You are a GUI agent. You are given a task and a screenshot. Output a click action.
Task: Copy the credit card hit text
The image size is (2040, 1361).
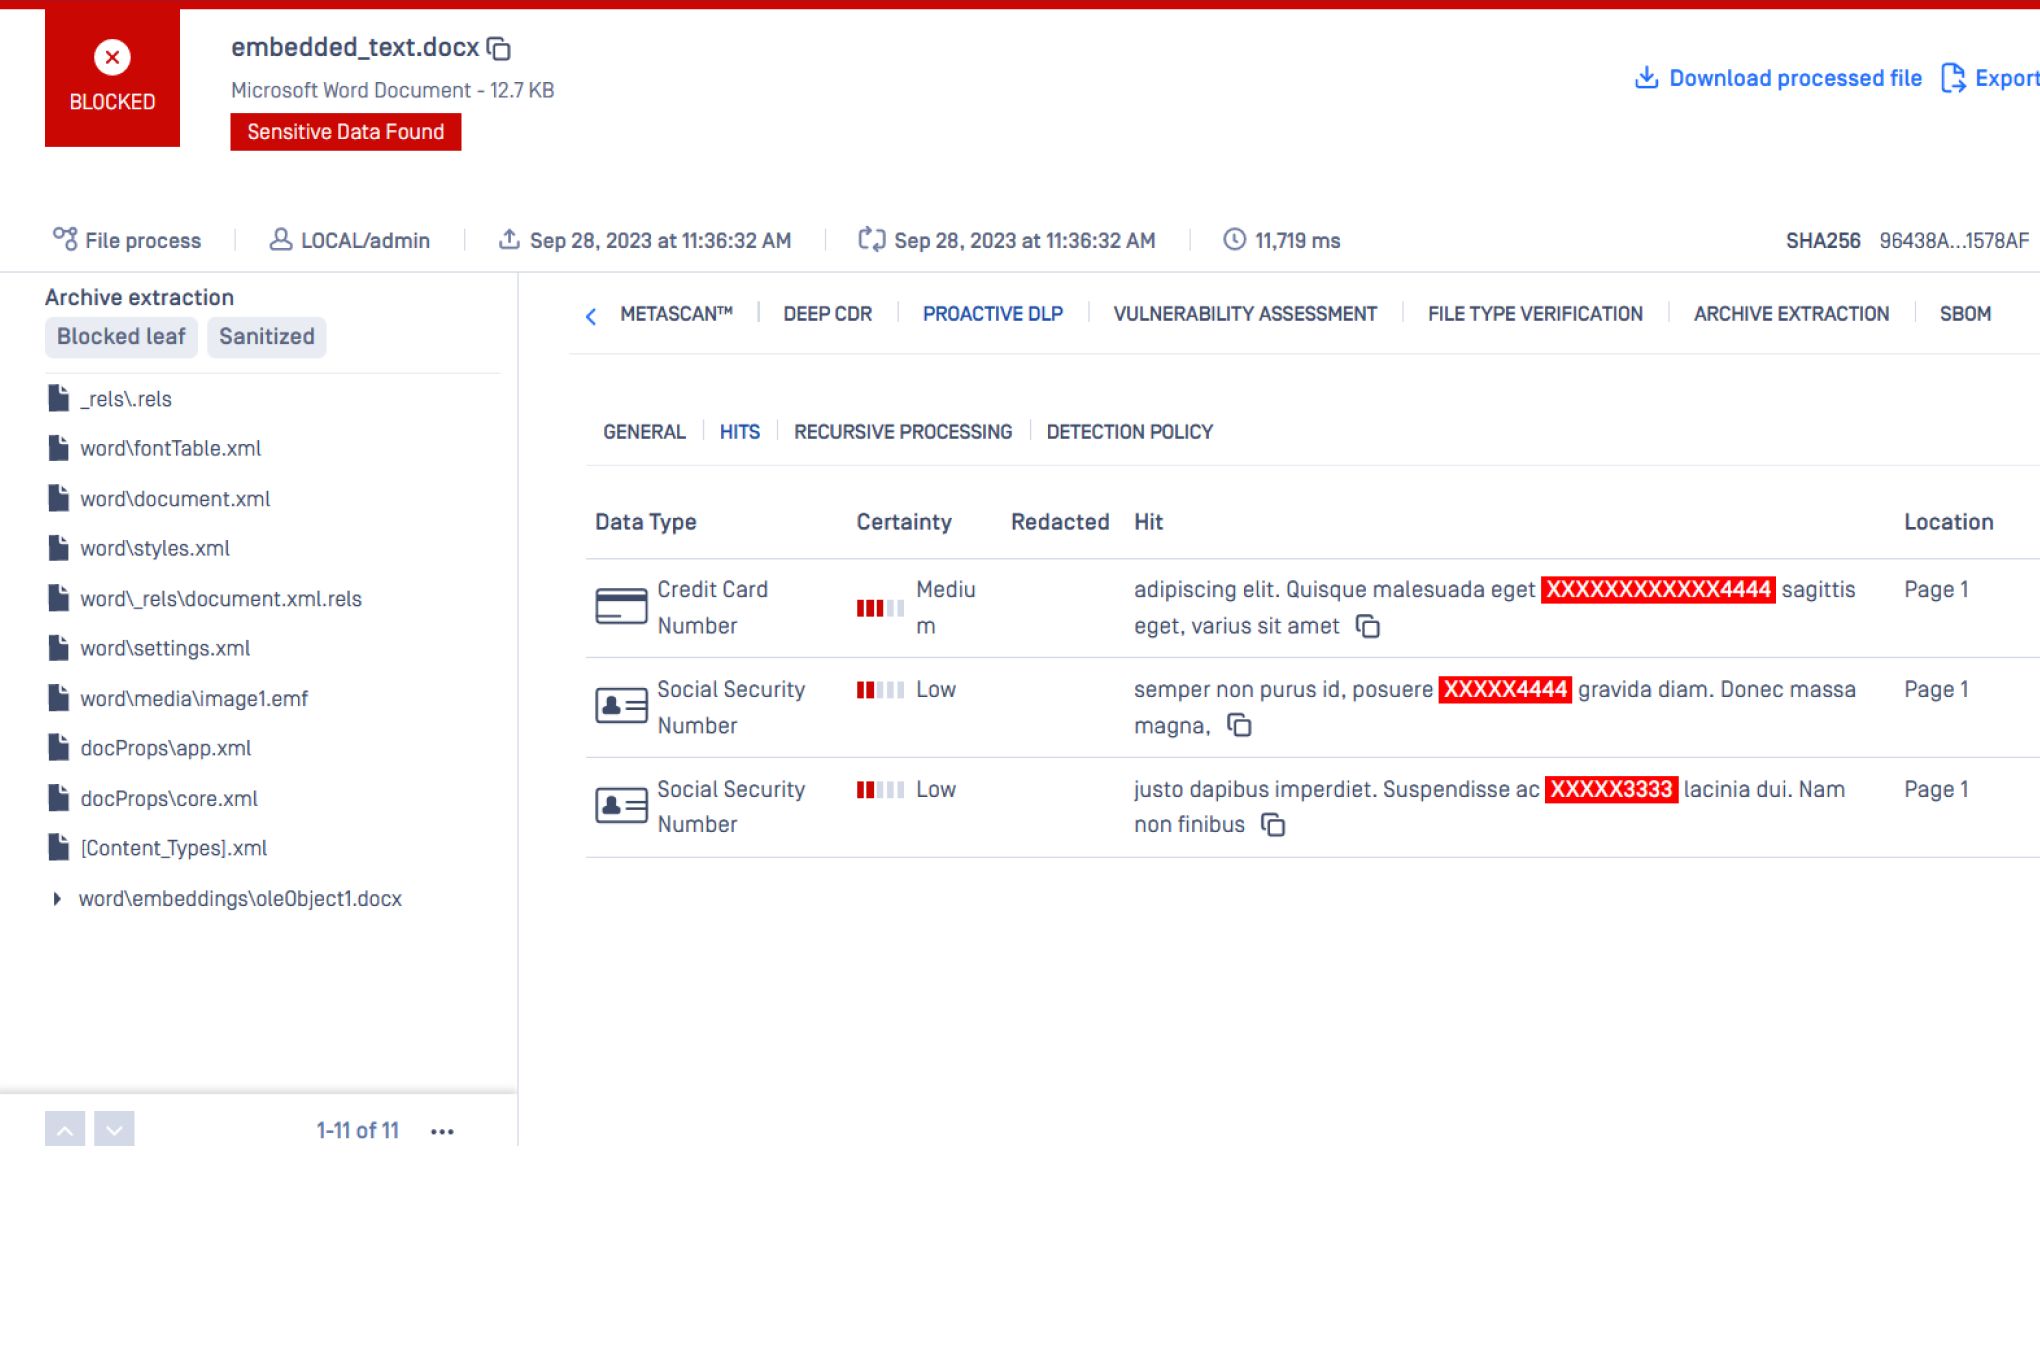[x=1367, y=626]
